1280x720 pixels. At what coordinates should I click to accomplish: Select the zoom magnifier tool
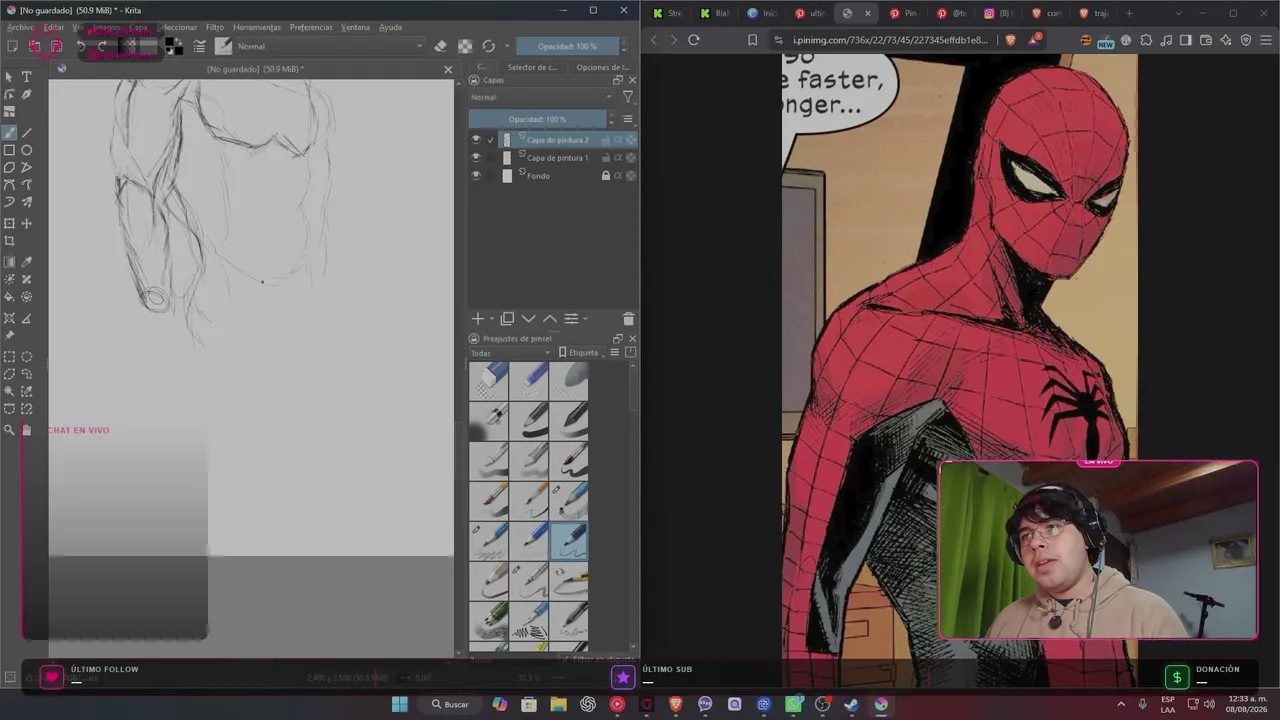click(x=9, y=430)
